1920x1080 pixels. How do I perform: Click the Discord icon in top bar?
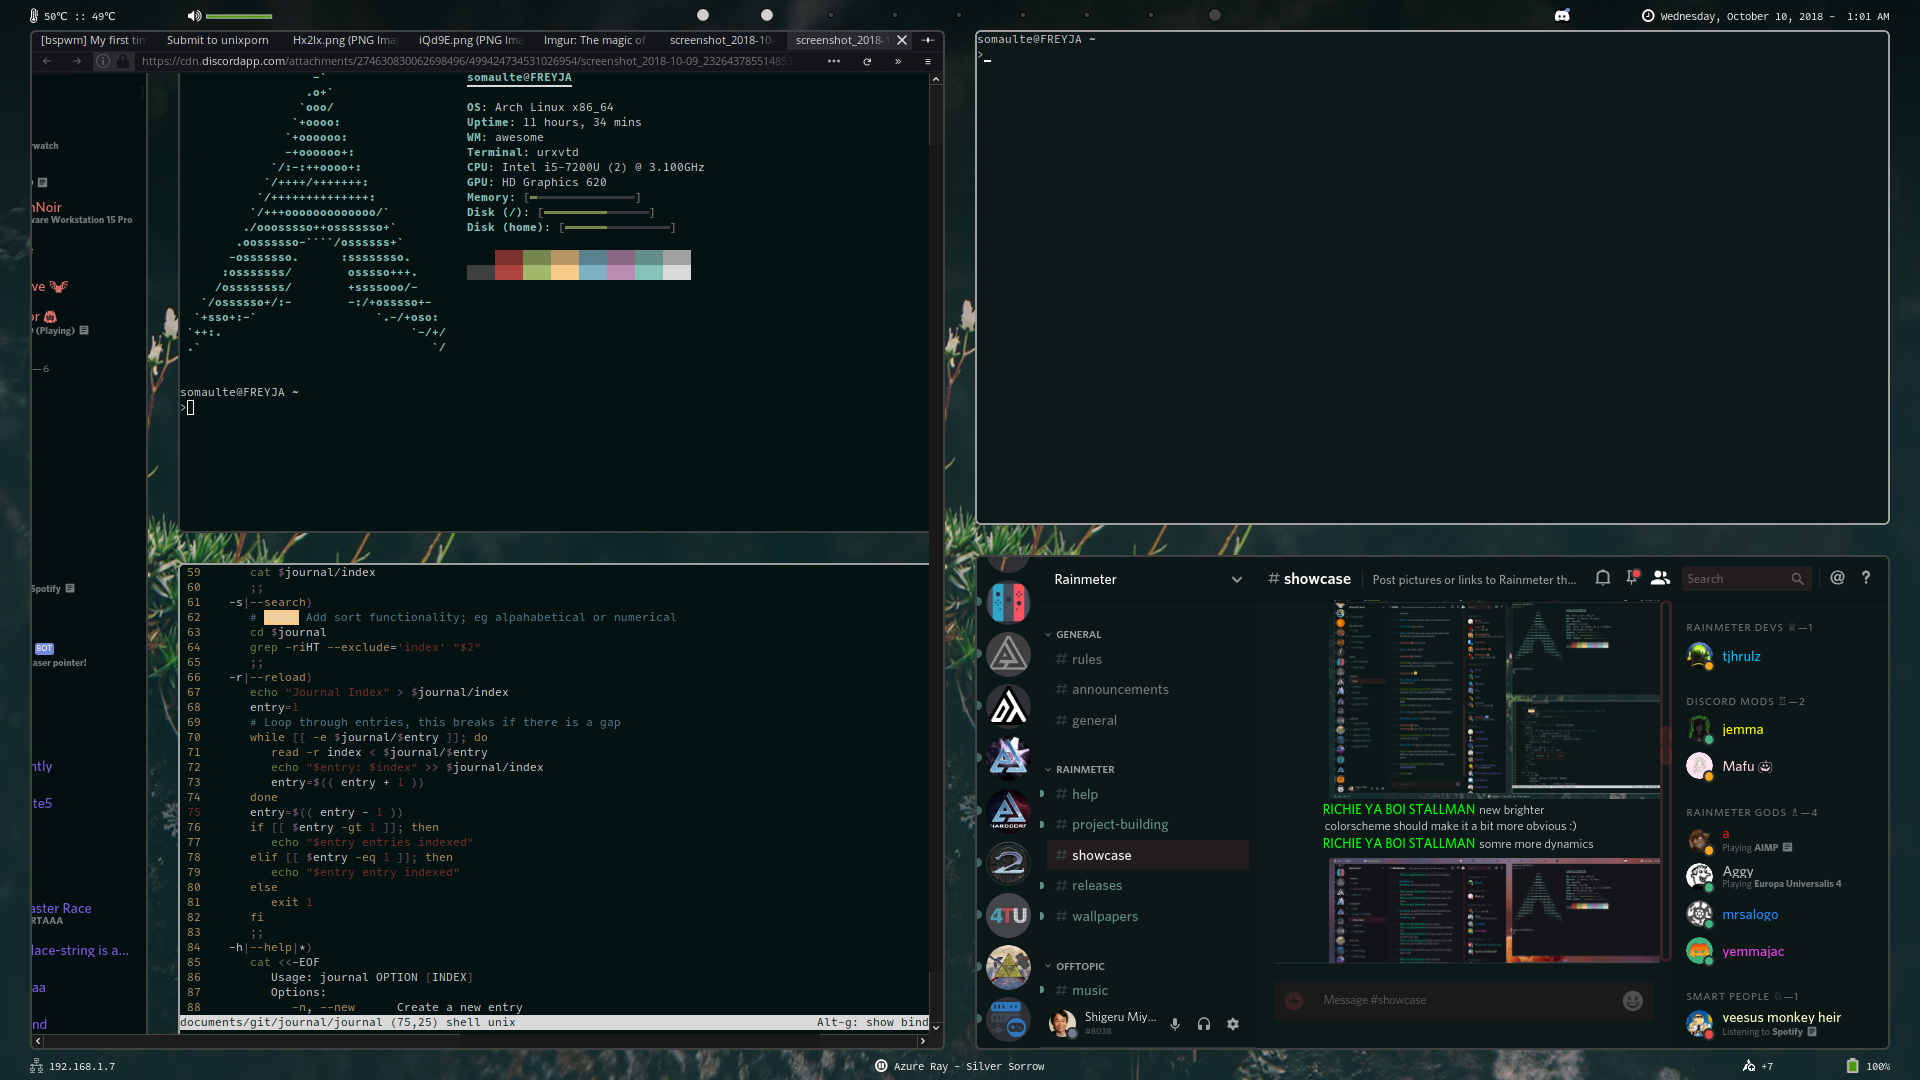tap(1562, 15)
